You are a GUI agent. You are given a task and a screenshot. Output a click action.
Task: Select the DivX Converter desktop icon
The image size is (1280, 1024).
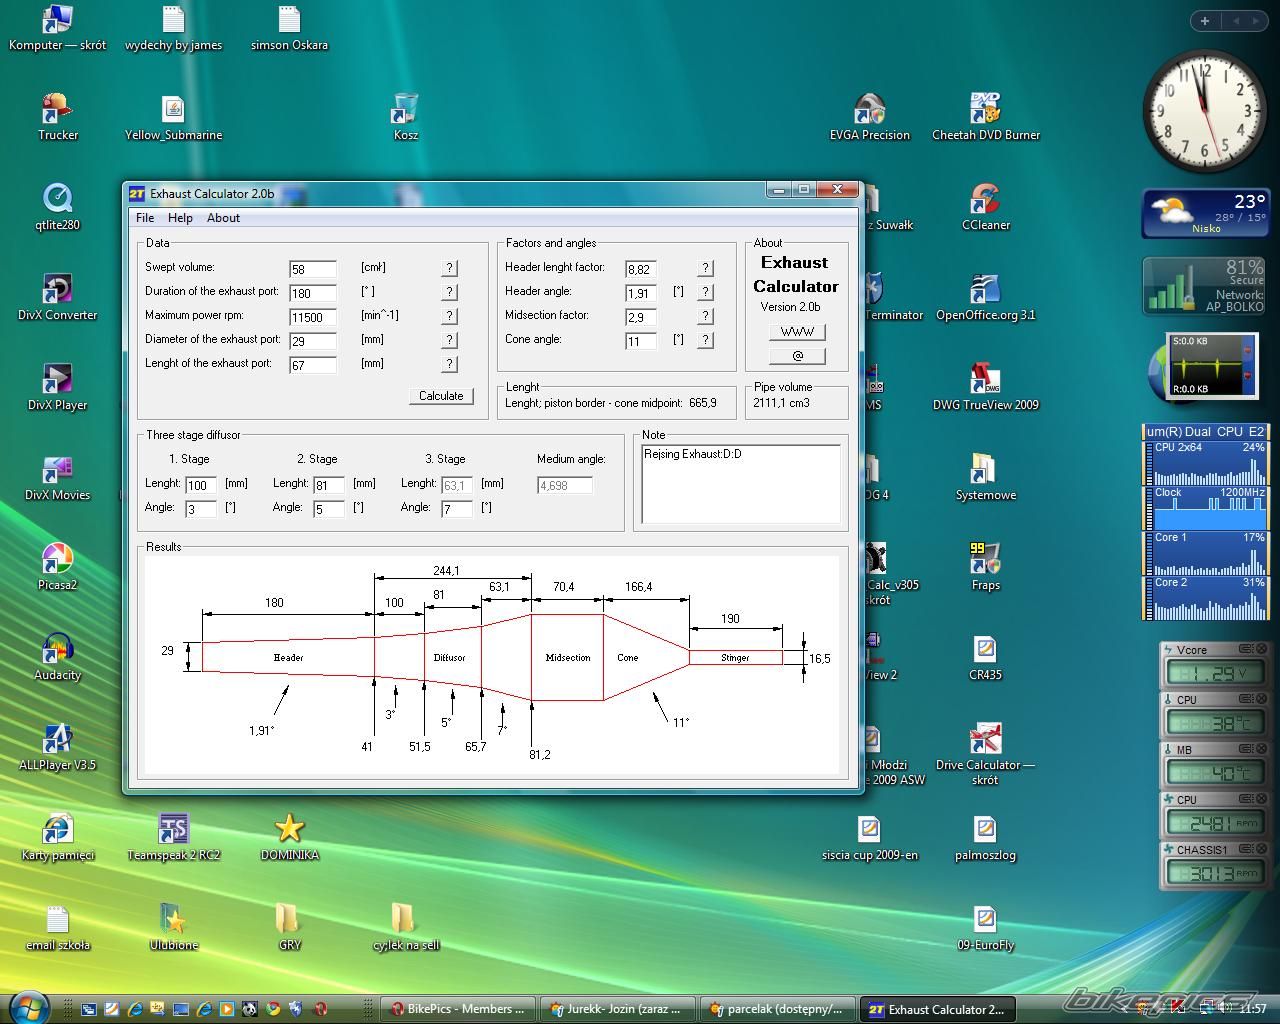coord(58,296)
